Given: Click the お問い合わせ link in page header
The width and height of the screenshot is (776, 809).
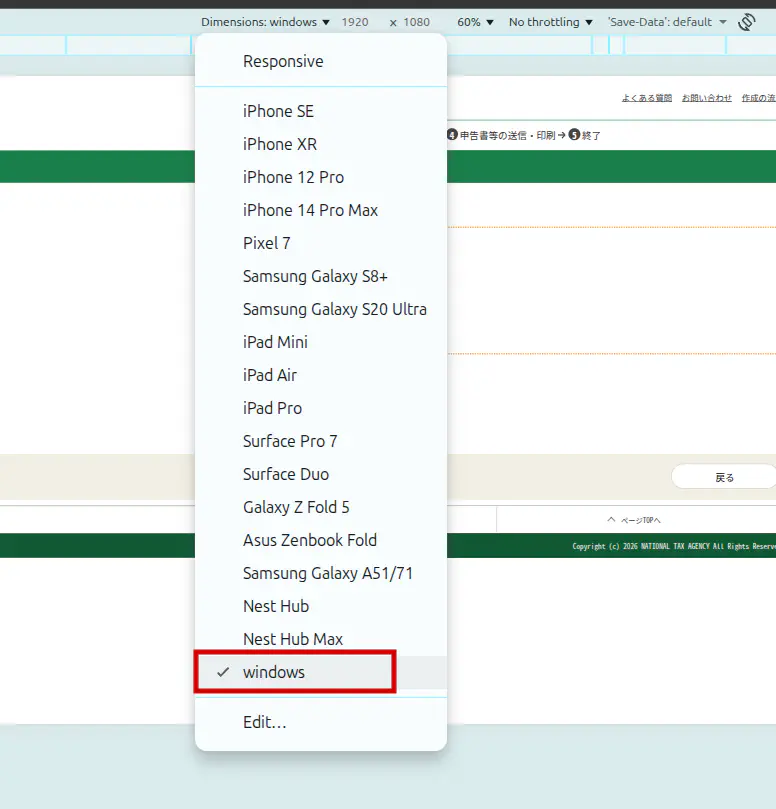Looking at the screenshot, I should point(706,98).
